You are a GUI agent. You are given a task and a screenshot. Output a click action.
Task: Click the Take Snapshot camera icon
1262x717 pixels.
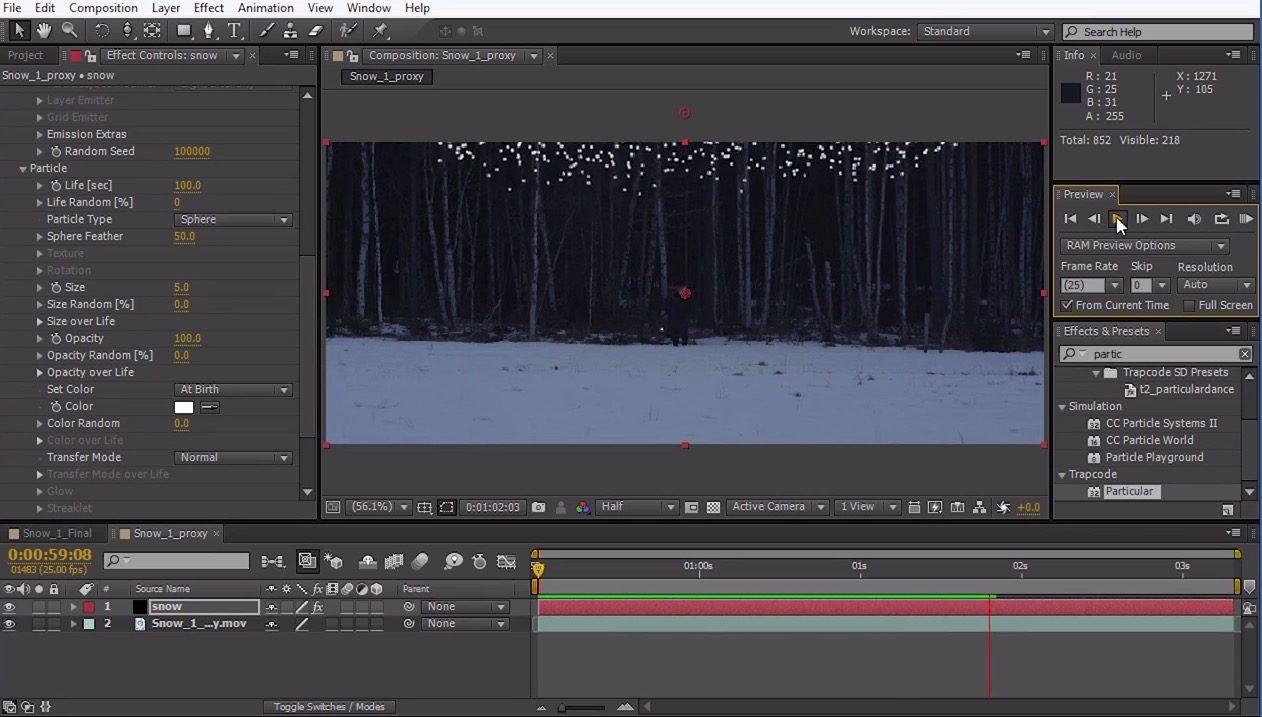click(536, 508)
